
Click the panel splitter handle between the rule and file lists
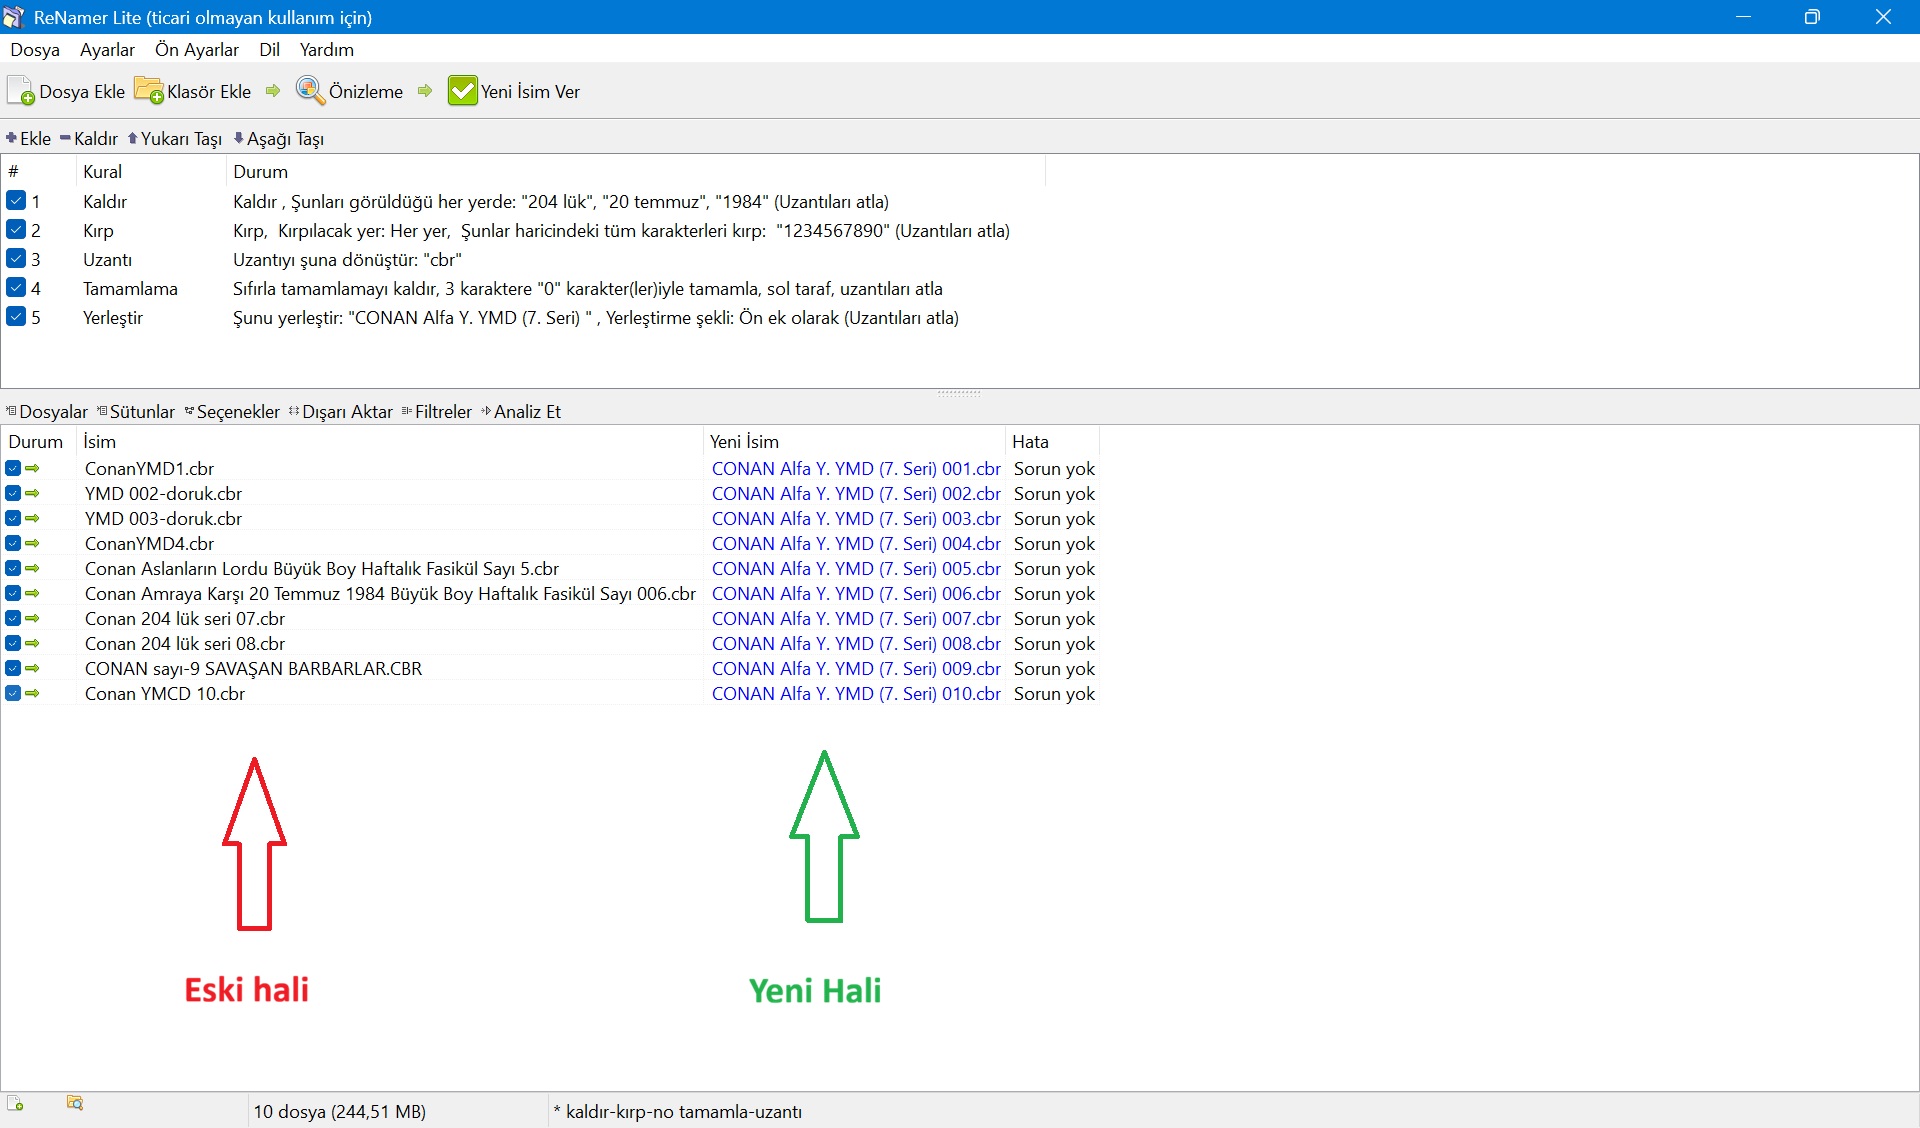tap(959, 393)
